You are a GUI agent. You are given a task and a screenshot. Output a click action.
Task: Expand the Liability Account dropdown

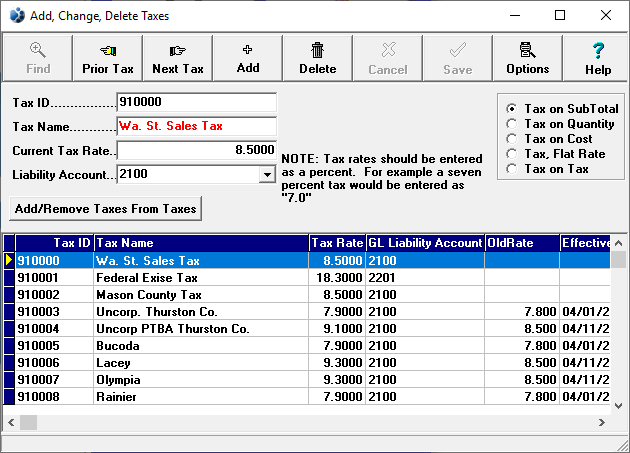(267, 175)
